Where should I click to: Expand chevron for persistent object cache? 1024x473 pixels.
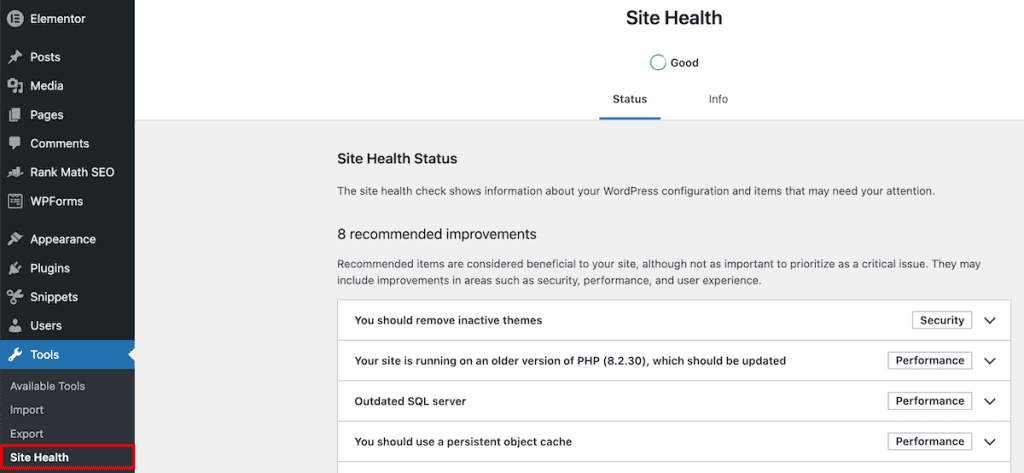tap(990, 442)
